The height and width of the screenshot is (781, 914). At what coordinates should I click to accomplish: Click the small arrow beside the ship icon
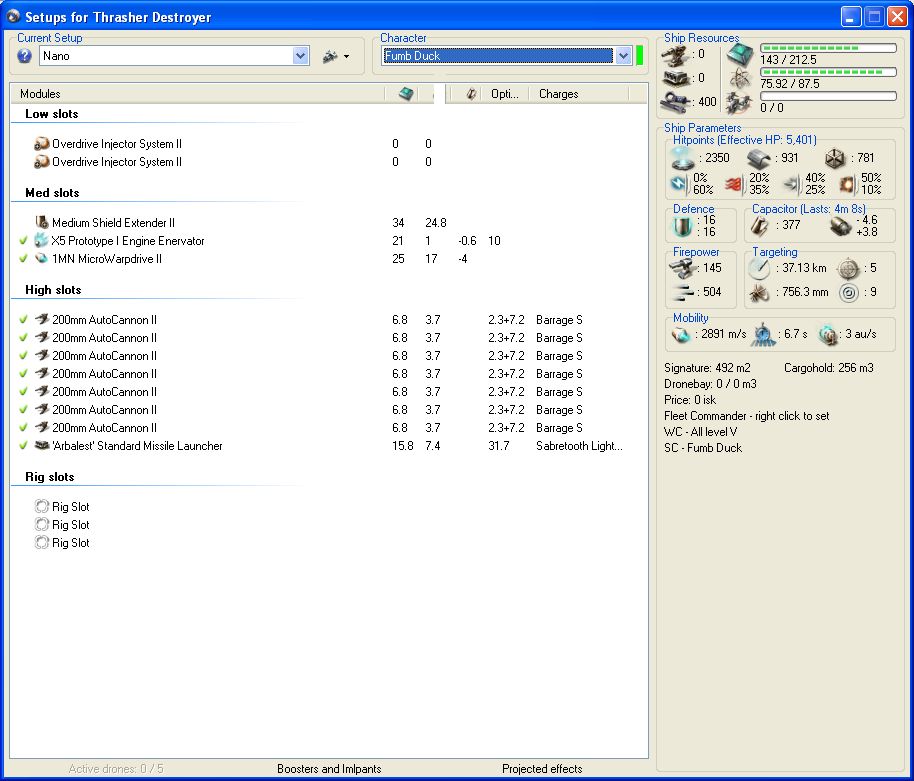pos(346,57)
